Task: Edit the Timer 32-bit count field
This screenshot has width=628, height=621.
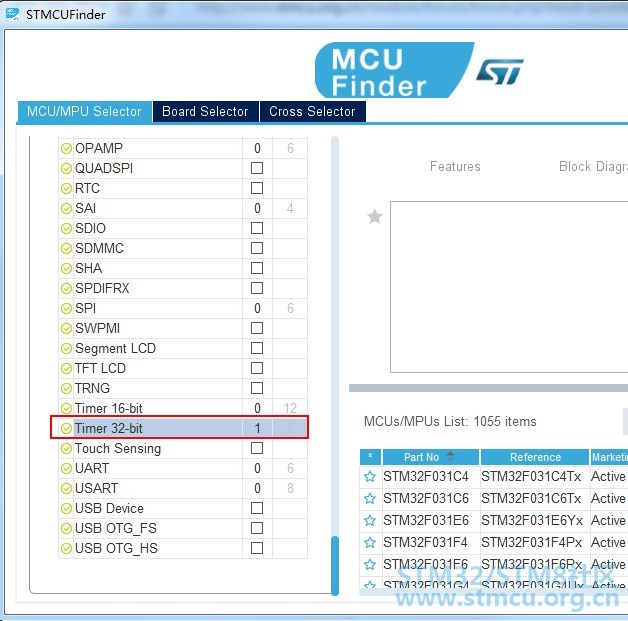Action: click(x=257, y=428)
